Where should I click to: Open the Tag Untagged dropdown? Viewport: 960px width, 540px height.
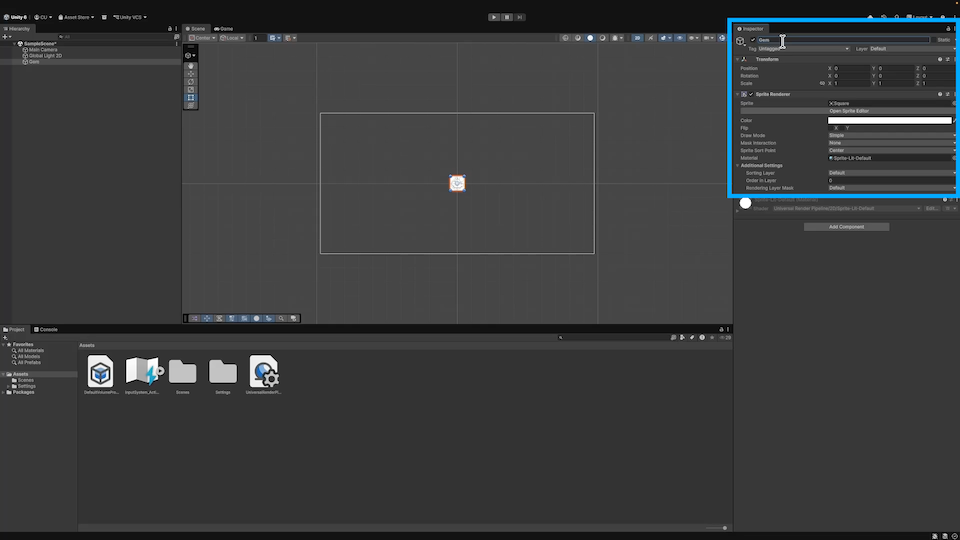[x=804, y=49]
